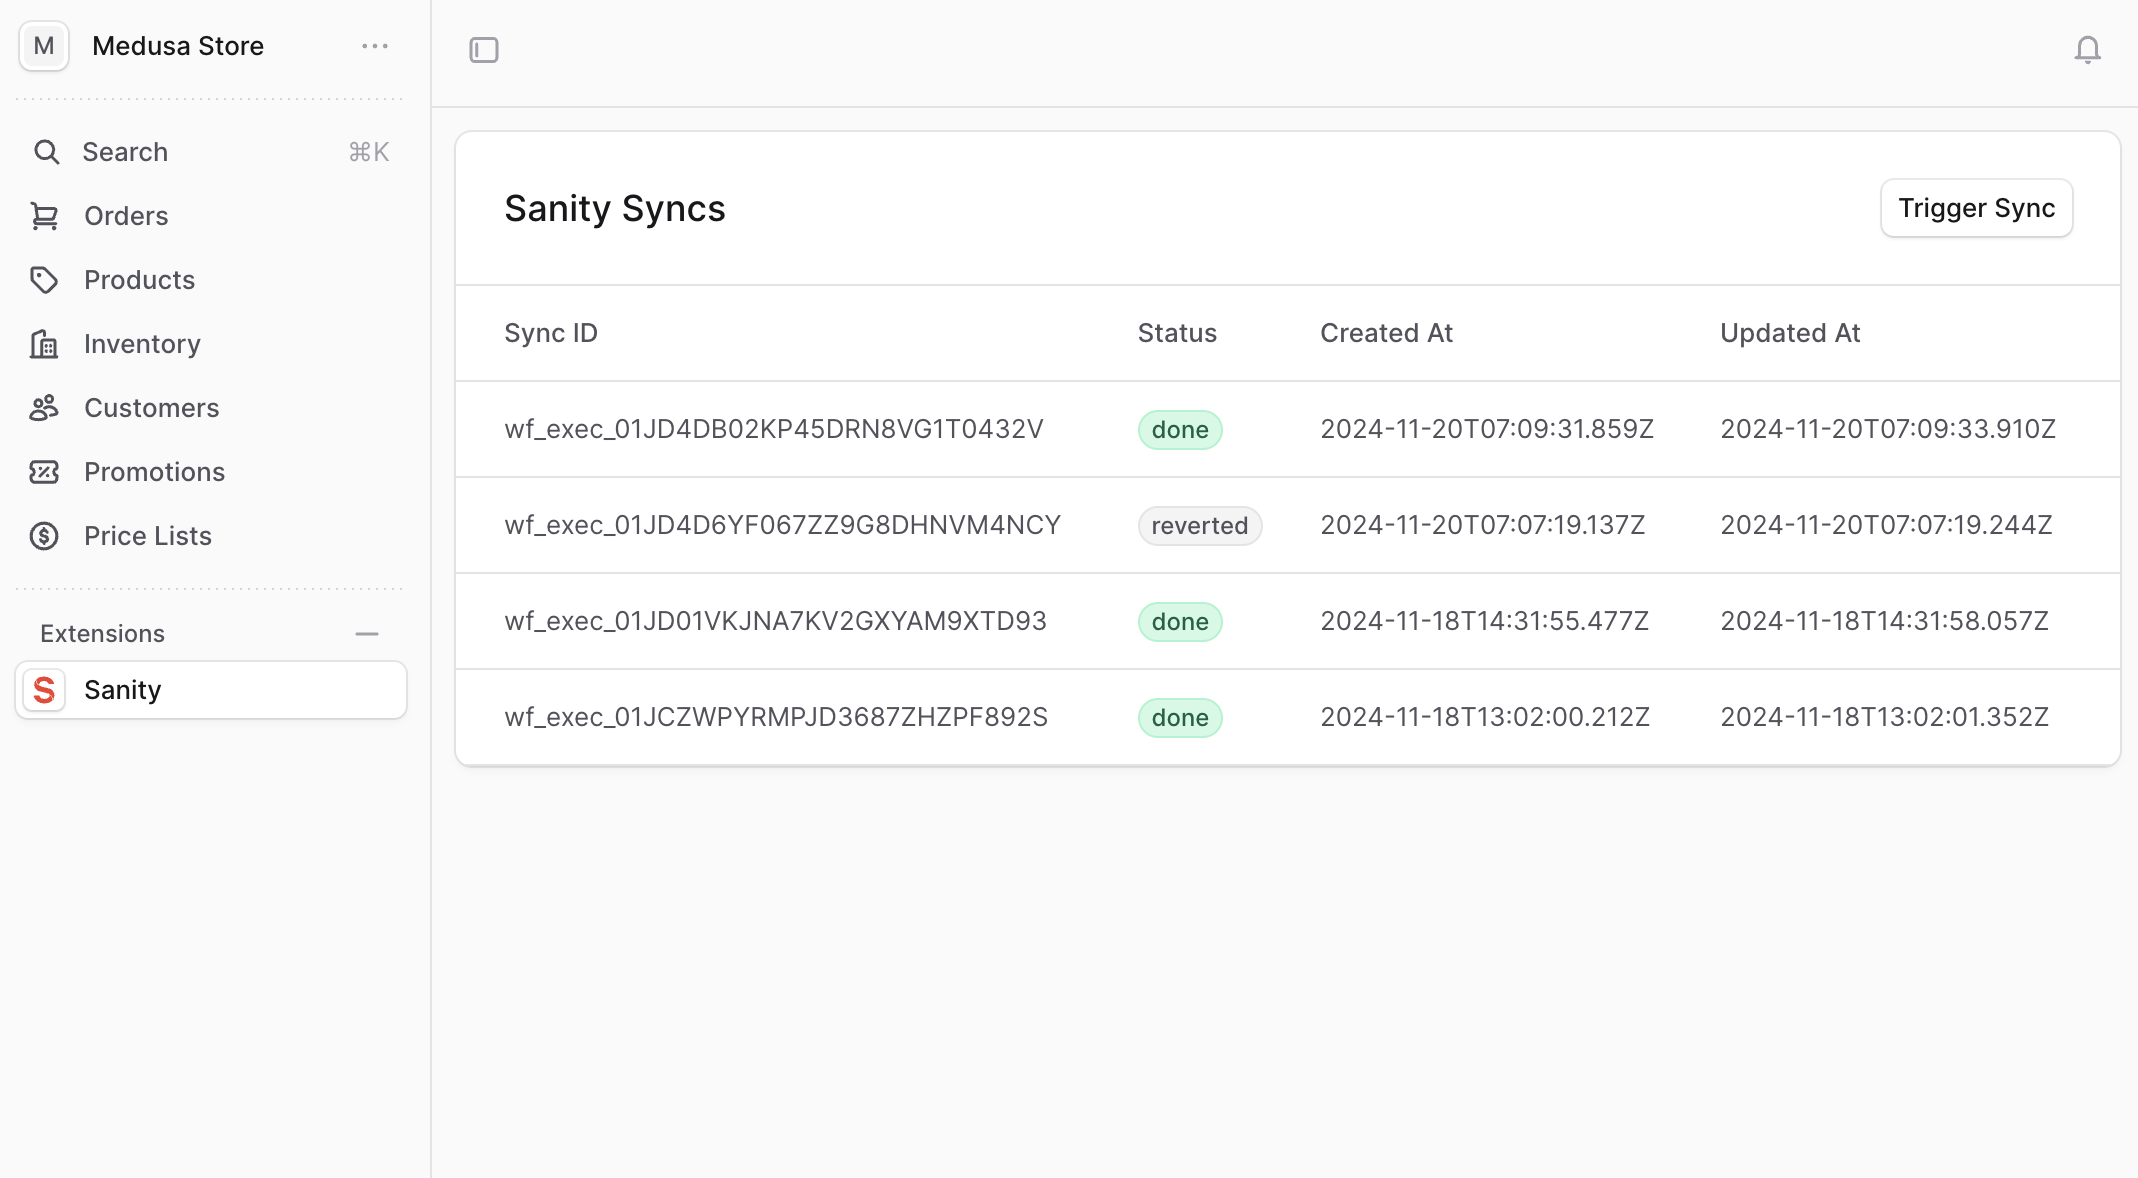
Task: Open store options via ellipsis menu
Action: click(375, 46)
